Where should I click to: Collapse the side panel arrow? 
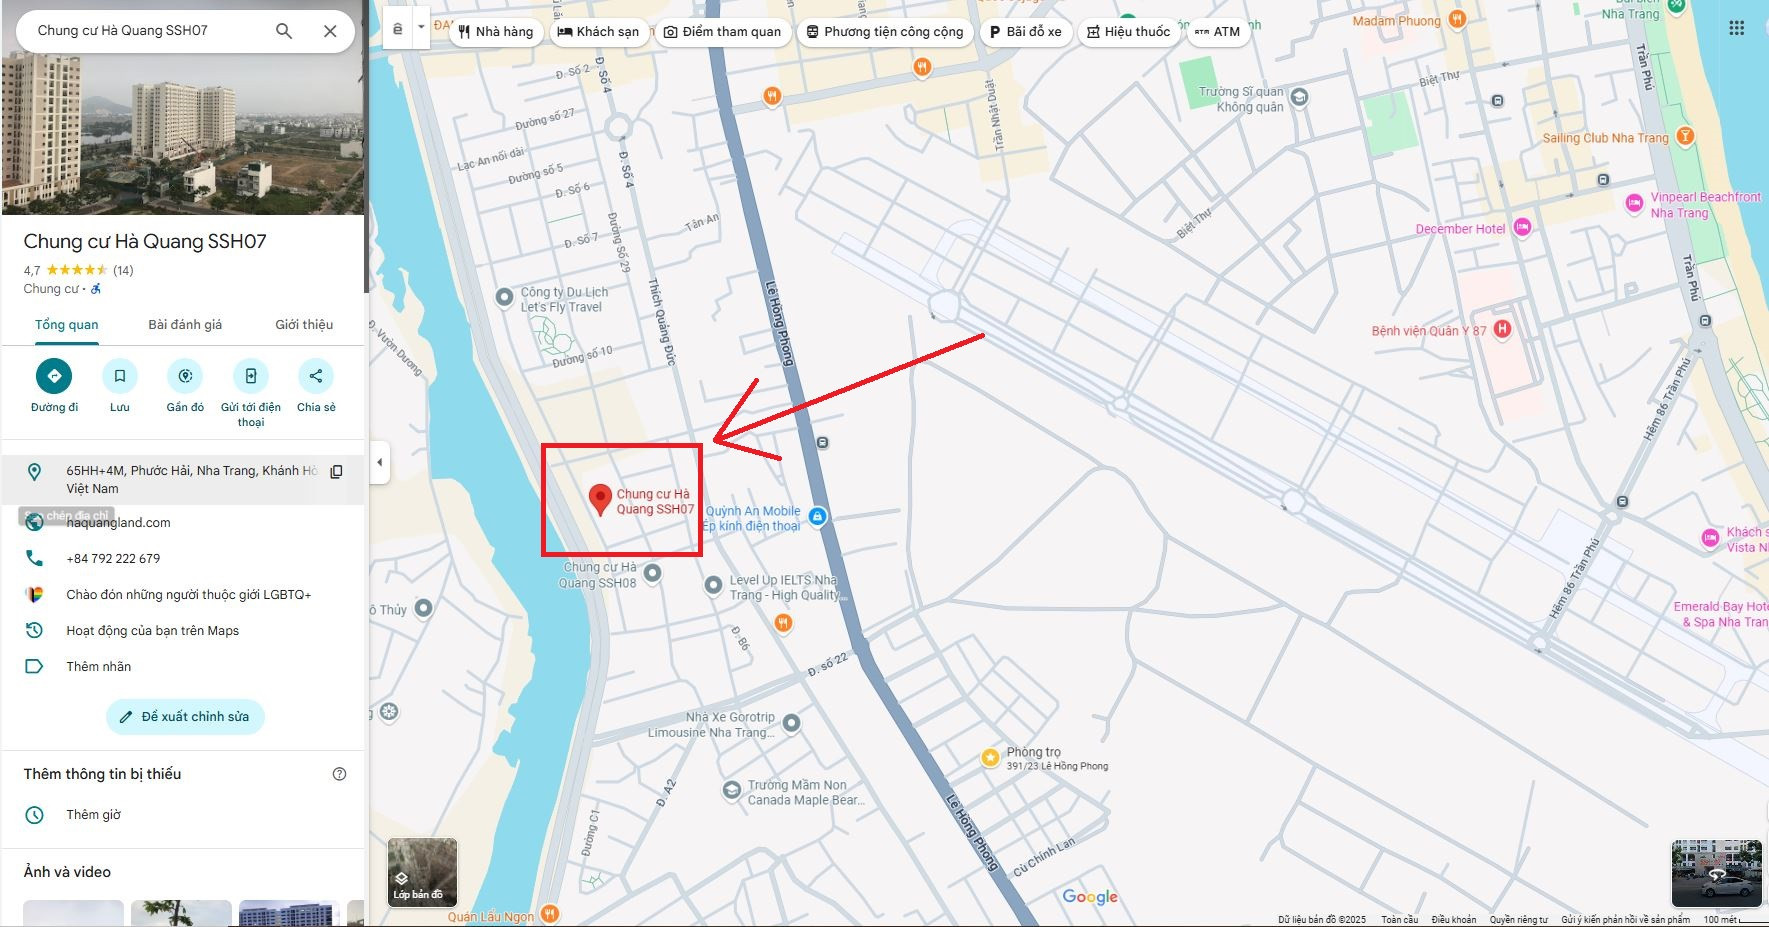[379, 462]
